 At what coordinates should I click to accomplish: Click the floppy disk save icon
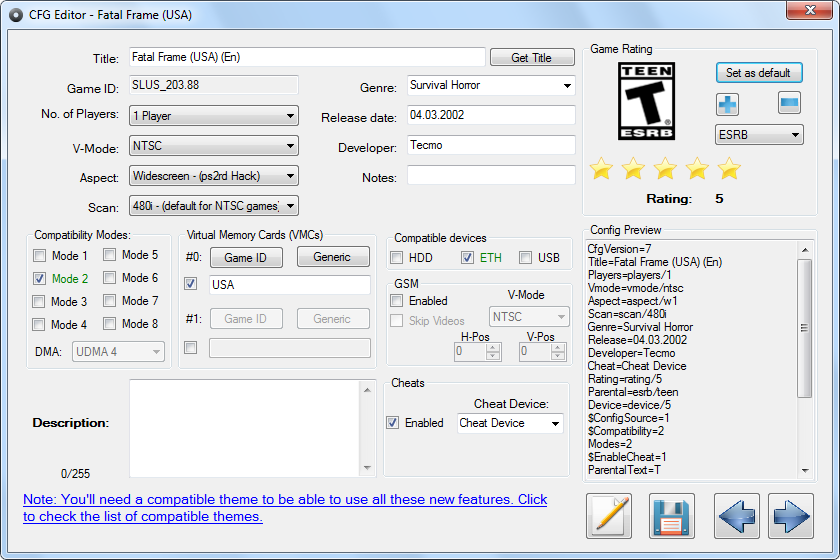click(x=672, y=516)
